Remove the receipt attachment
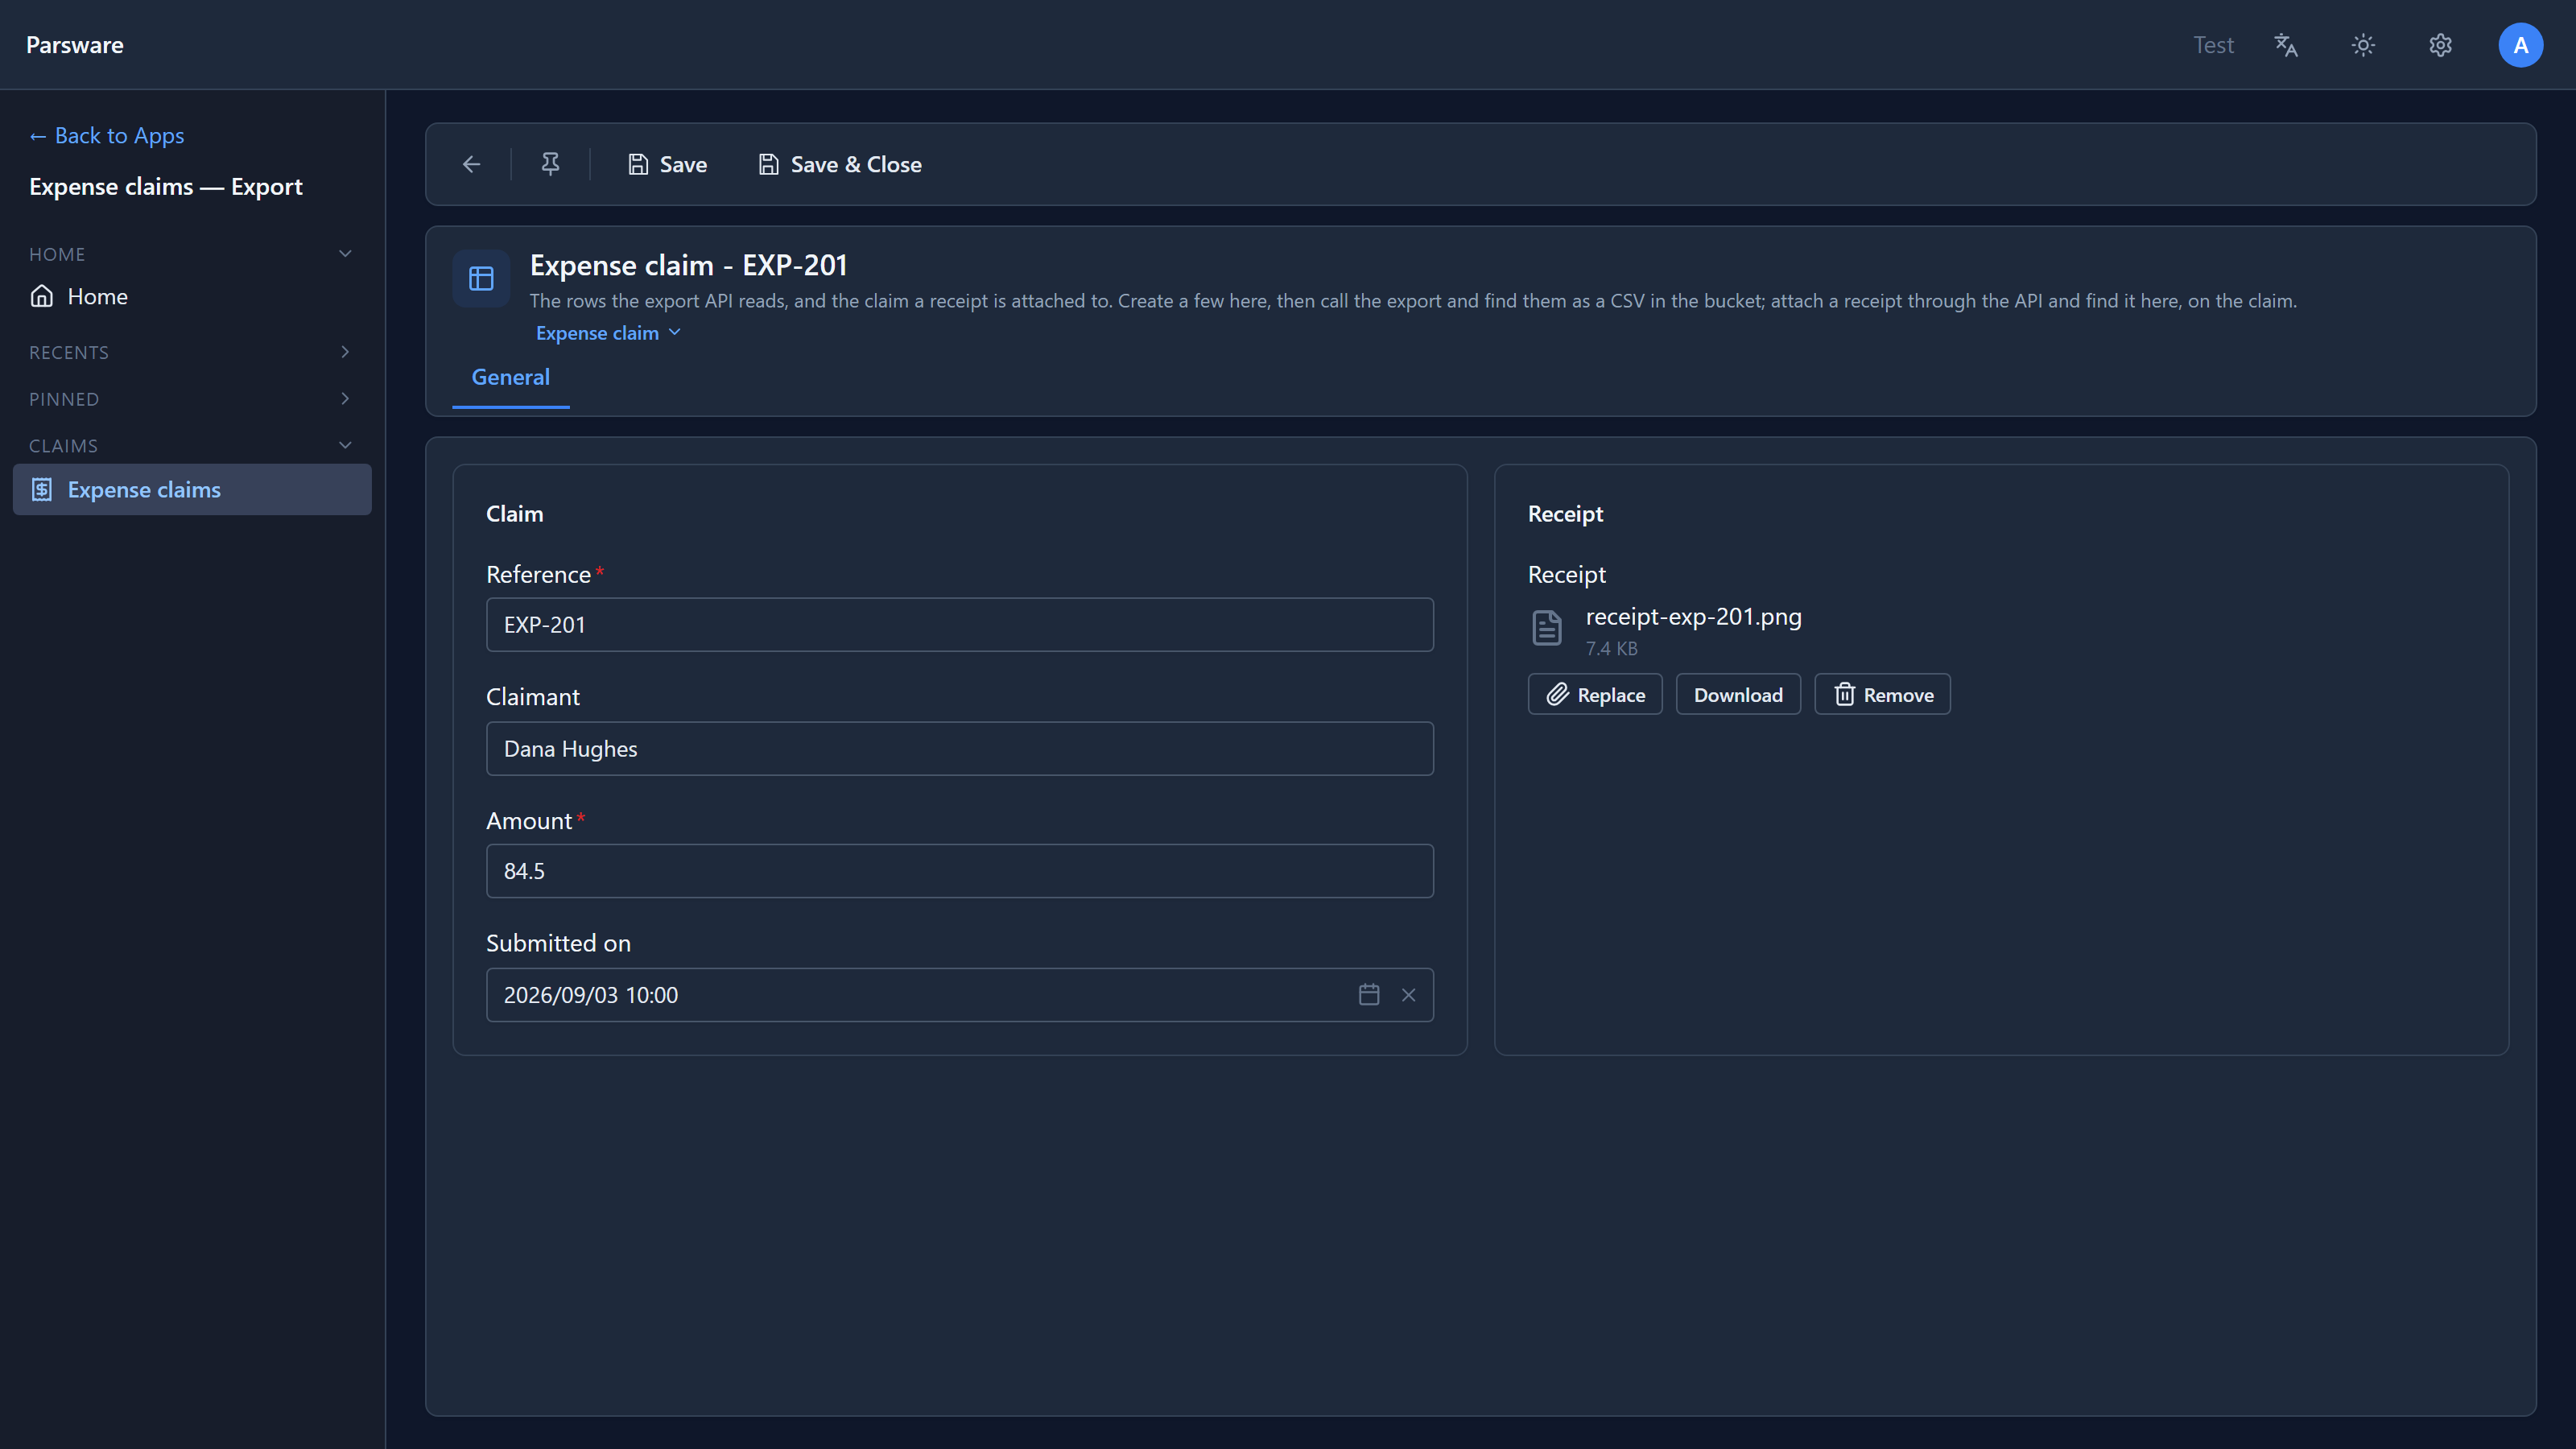 click(1882, 694)
